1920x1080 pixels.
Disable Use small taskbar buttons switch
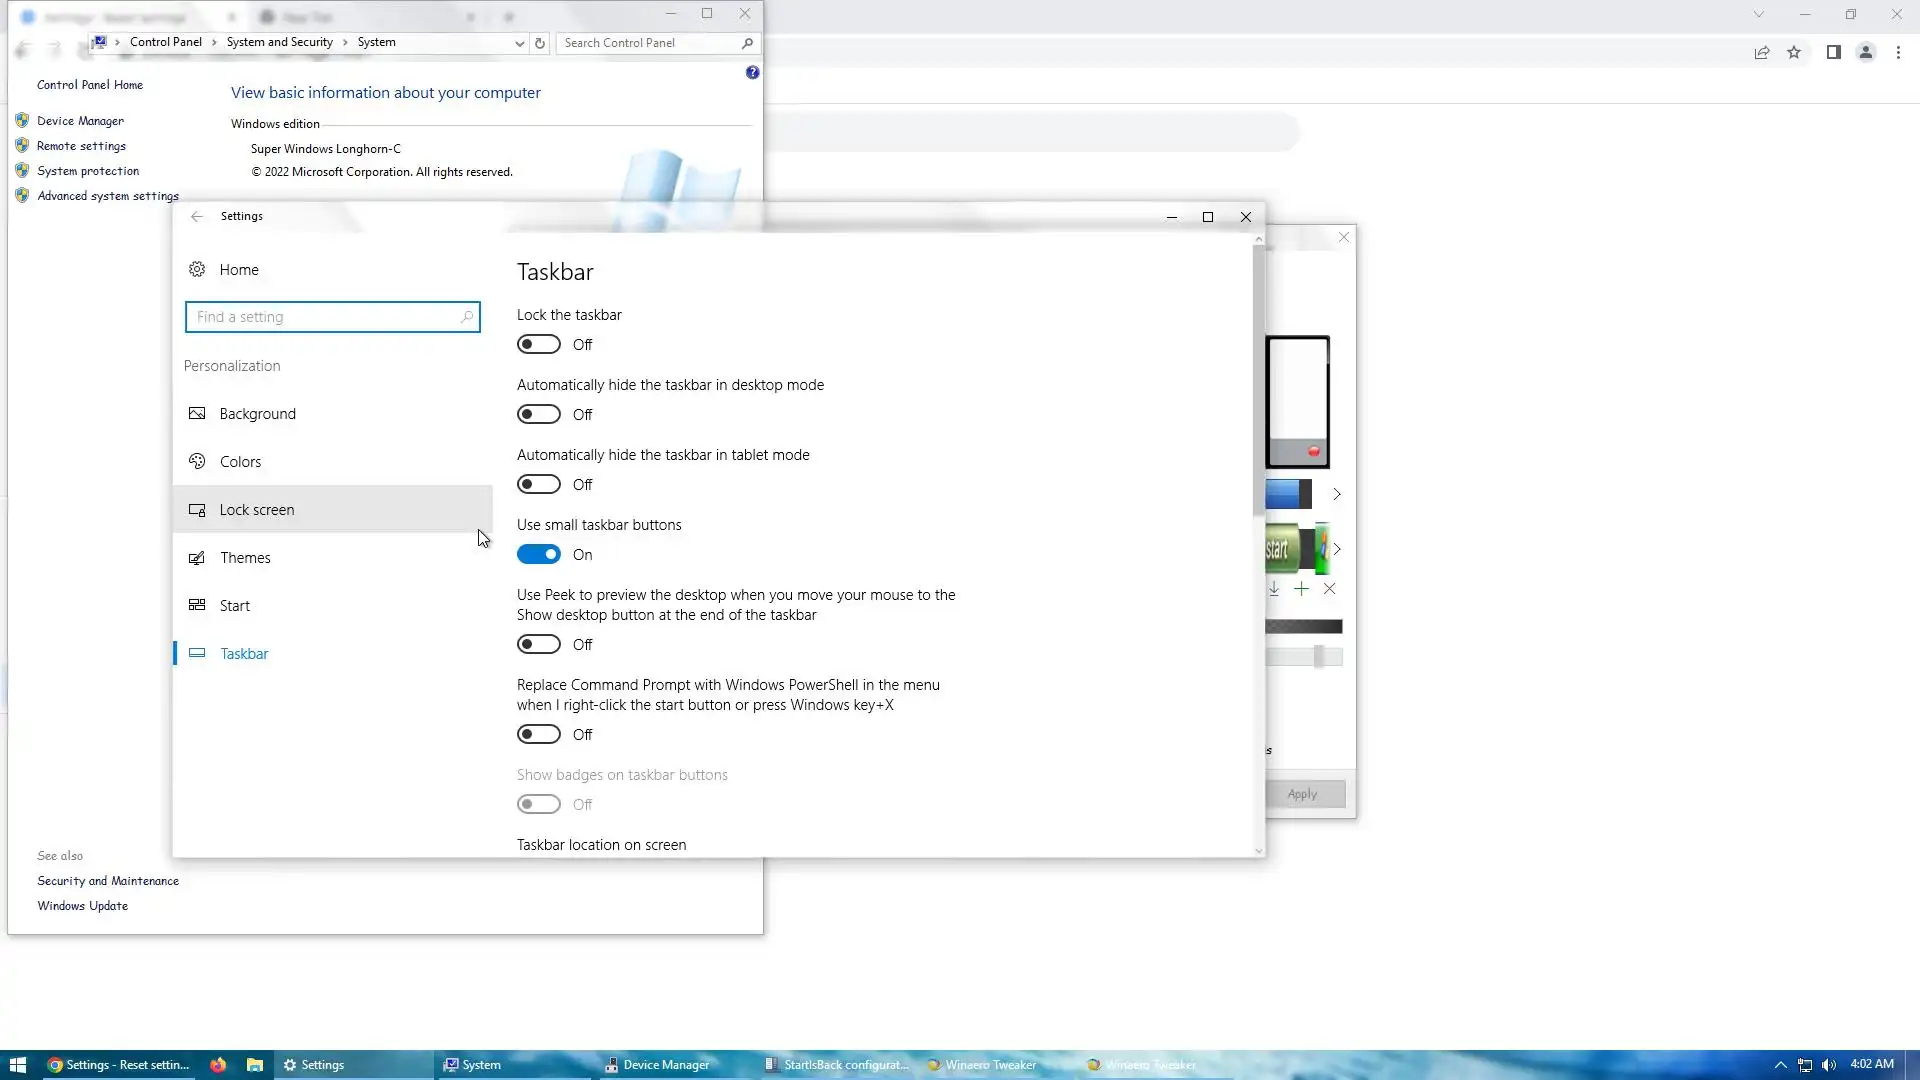[x=538, y=555]
